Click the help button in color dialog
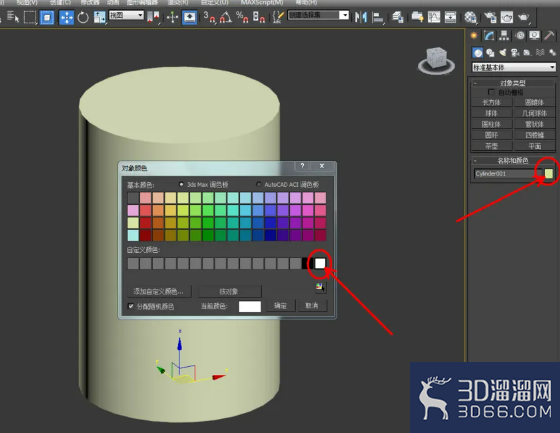 coord(302,166)
